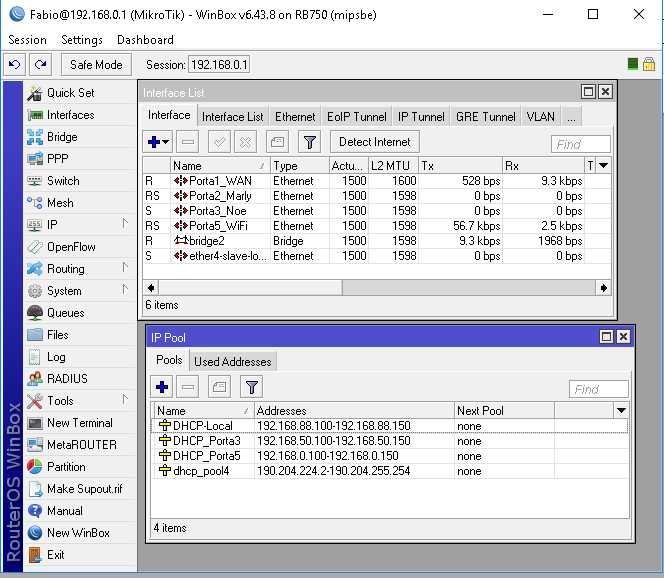664x578 pixels.
Task: Expand the IP submenu in sidebar
Action: [x=80, y=225]
